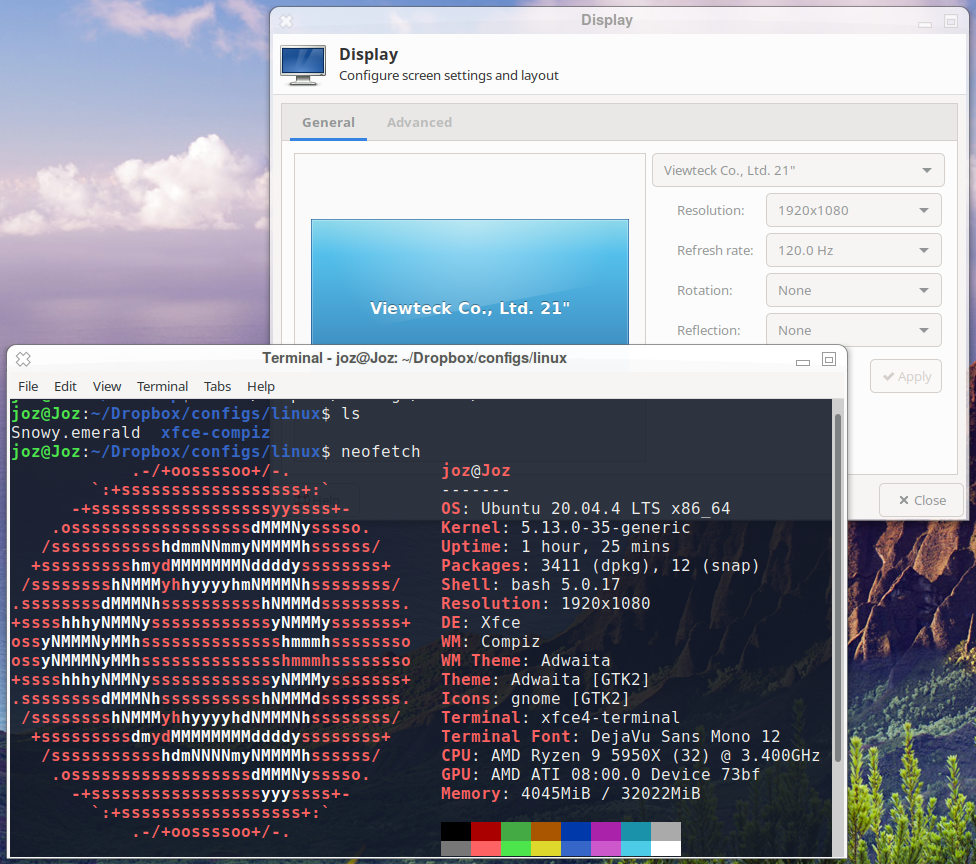Screen dimensions: 976x864
Task: Click the 'Terminal: xfce4-terminal' line
Action: pos(560,718)
